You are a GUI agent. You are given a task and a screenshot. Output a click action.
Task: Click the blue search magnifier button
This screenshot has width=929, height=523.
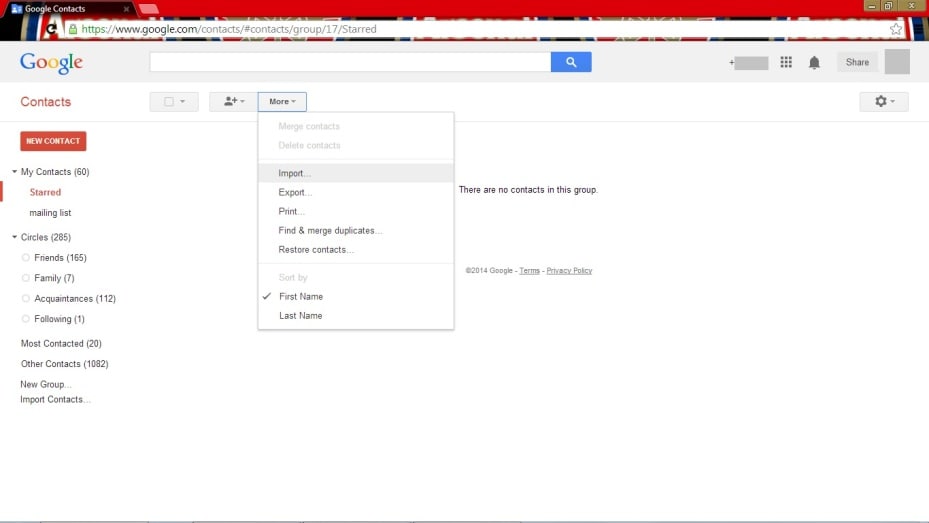[571, 62]
